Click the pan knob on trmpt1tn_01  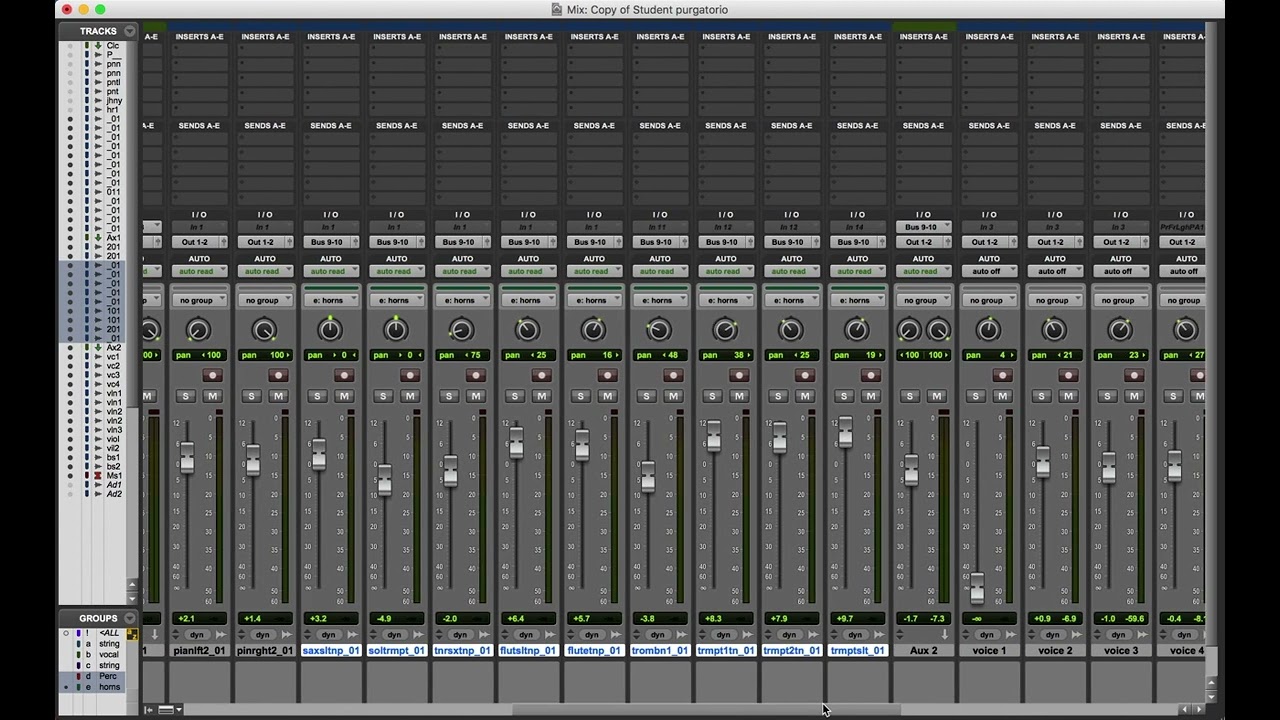(x=725, y=329)
